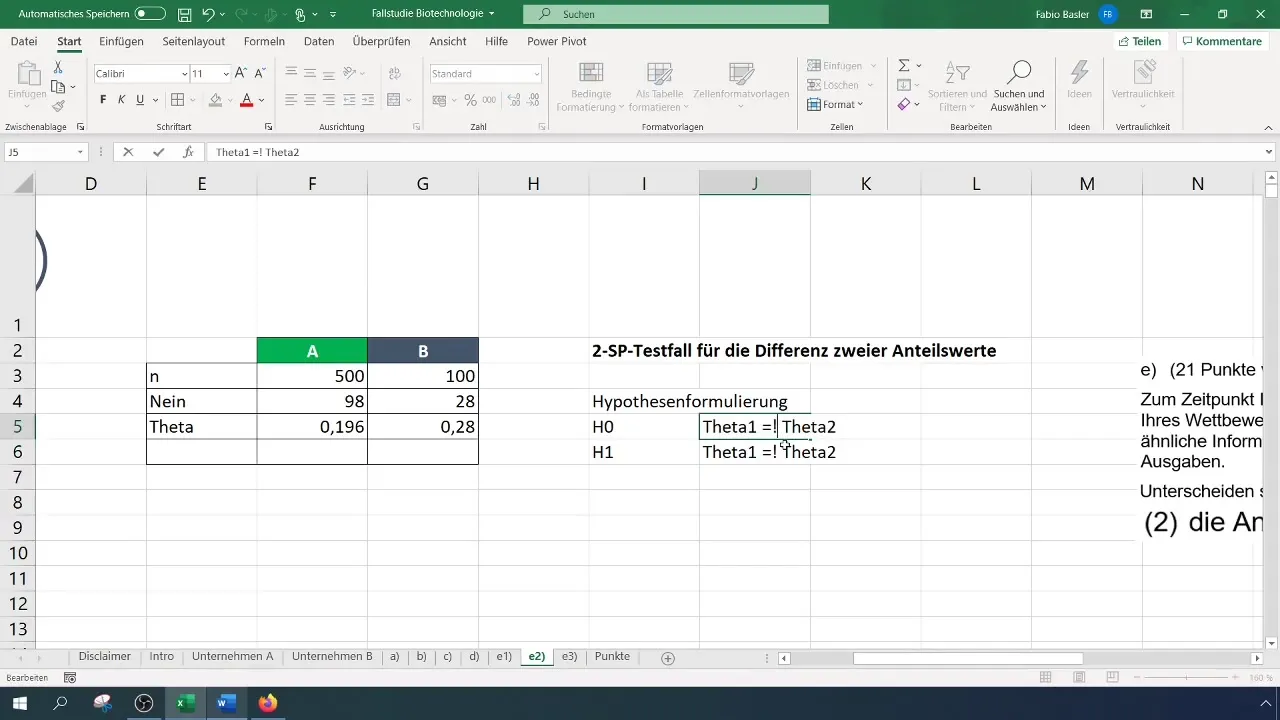Click the page layout view icon
Image resolution: width=1280 pixels, height=720 pixels.
click(1079, 678)
